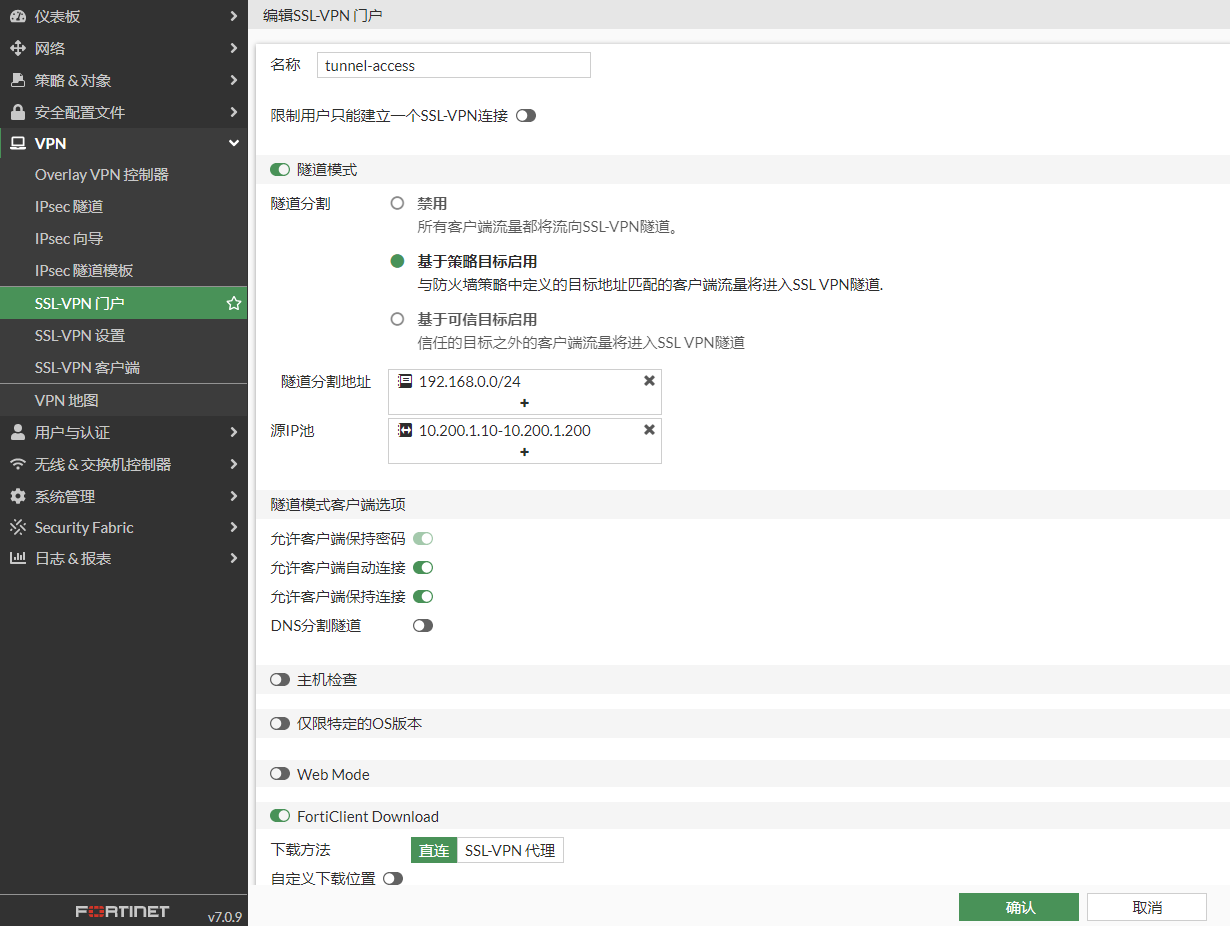This screenshot has height=926, width=1230.
Task: Remove the 10.200.1.10-10.200.1.200 pool entry
Action: pos(649,430)
